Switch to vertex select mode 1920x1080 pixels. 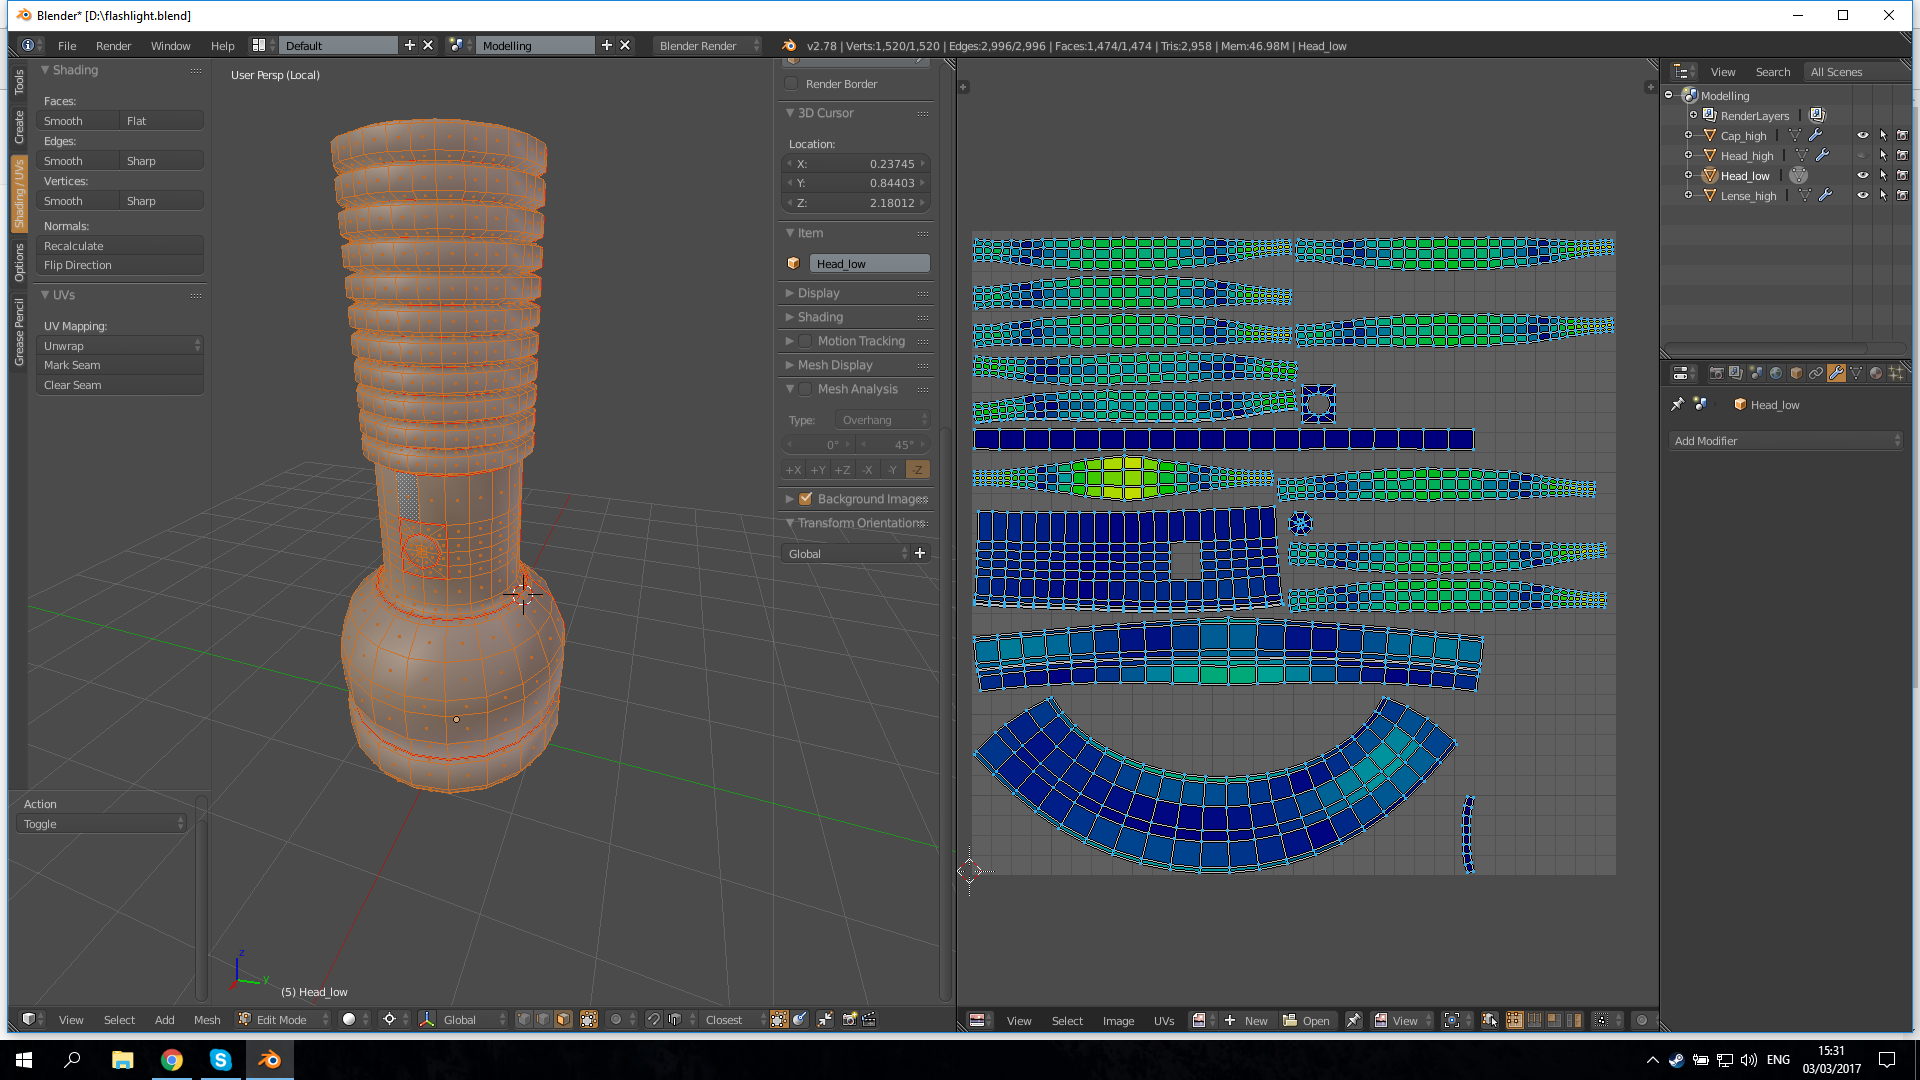(523, 1019)
